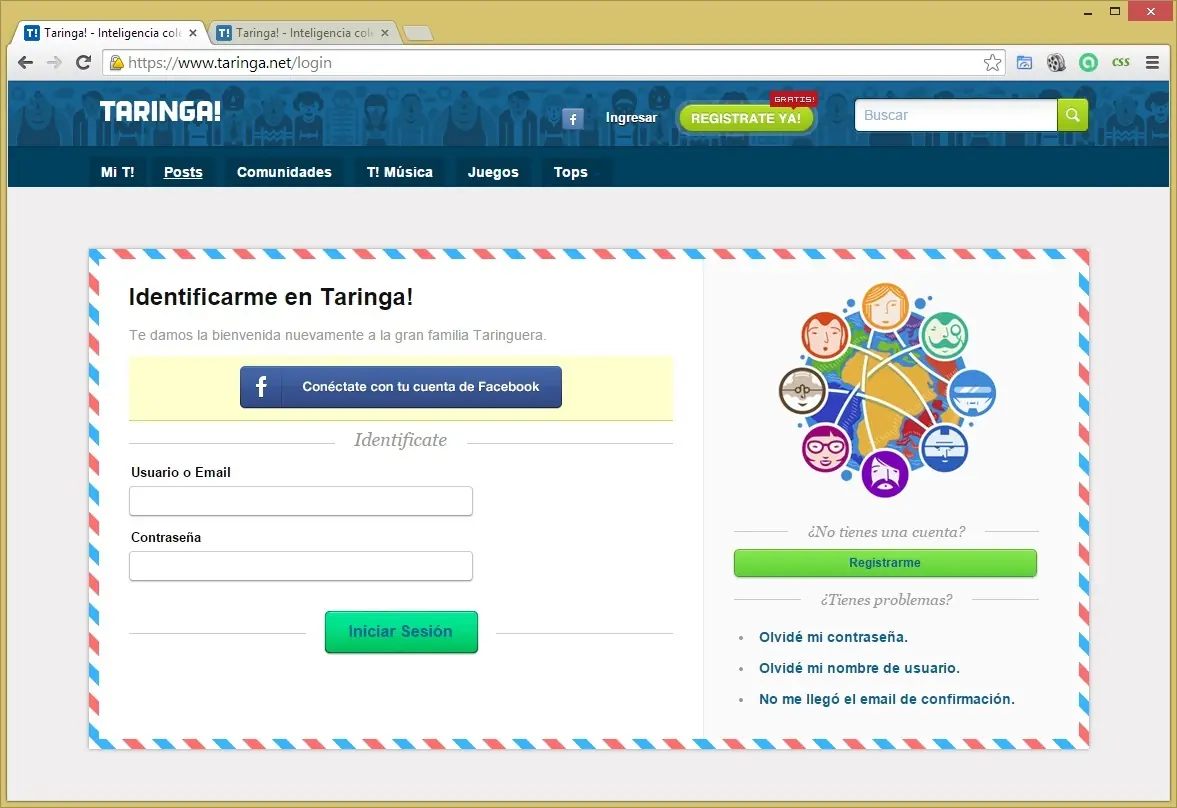This screenshot has height=808, width=1177.
Task: Click the Buscar search field
Action: coord(956,115)
